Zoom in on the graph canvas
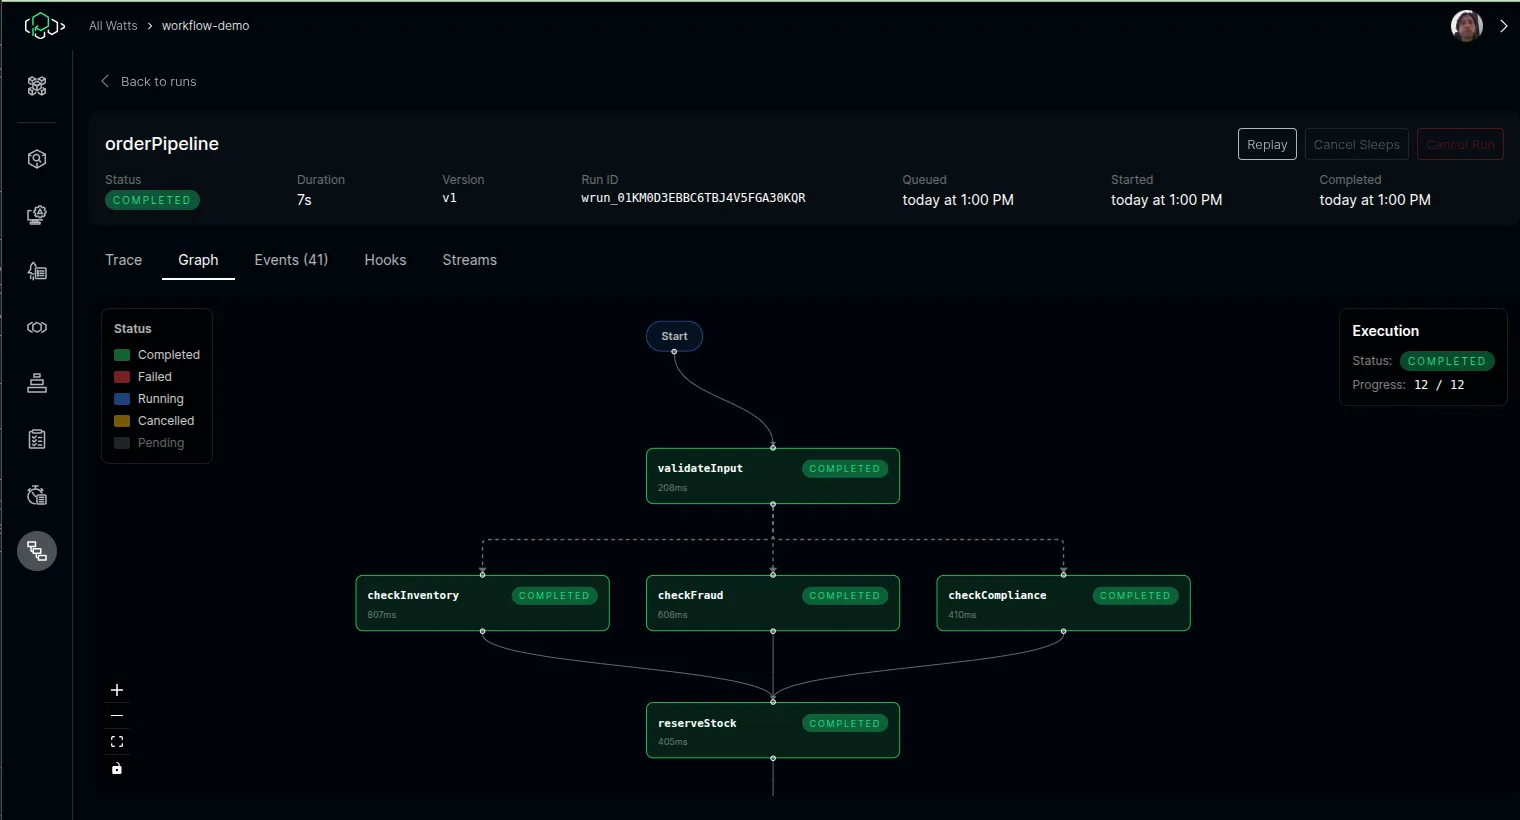The height and width of the screenshot is (820, 1520). 117,689
